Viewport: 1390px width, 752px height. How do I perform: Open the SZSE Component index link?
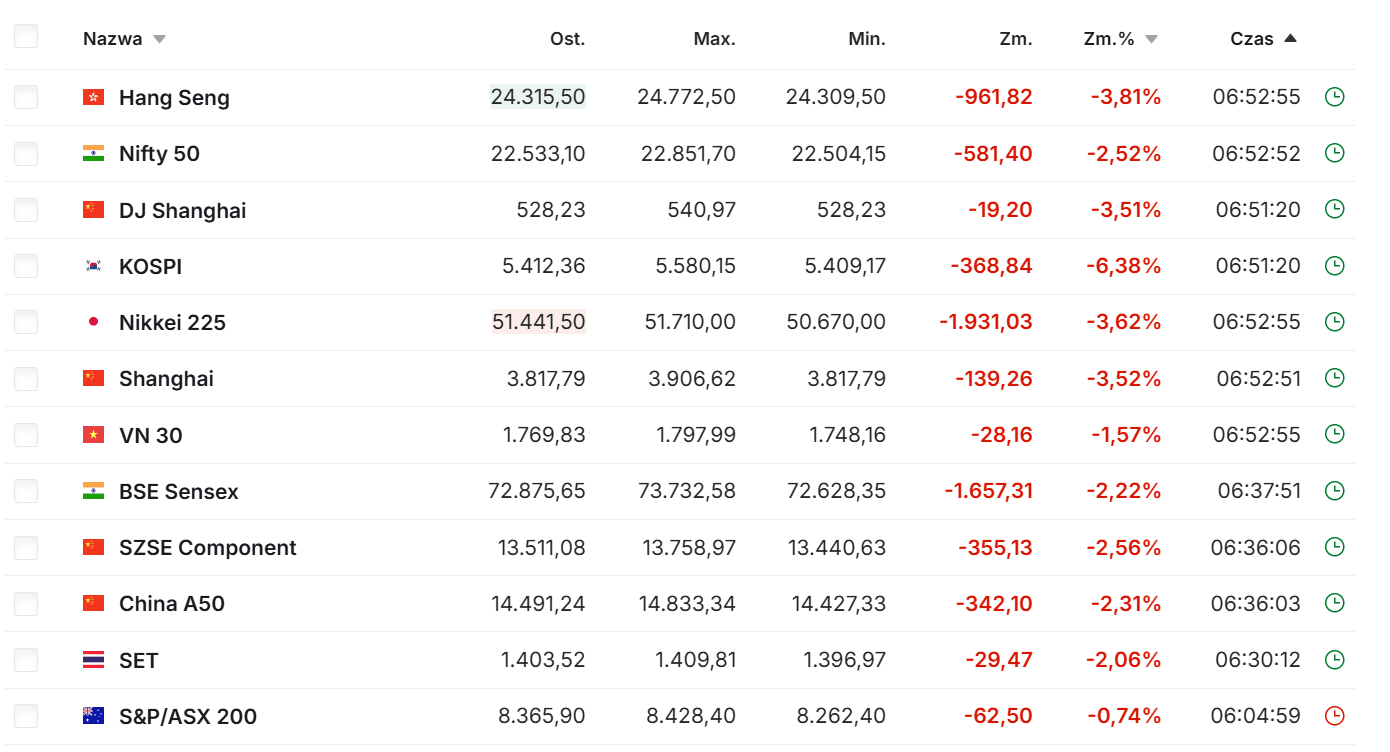[x=207, y=548]
